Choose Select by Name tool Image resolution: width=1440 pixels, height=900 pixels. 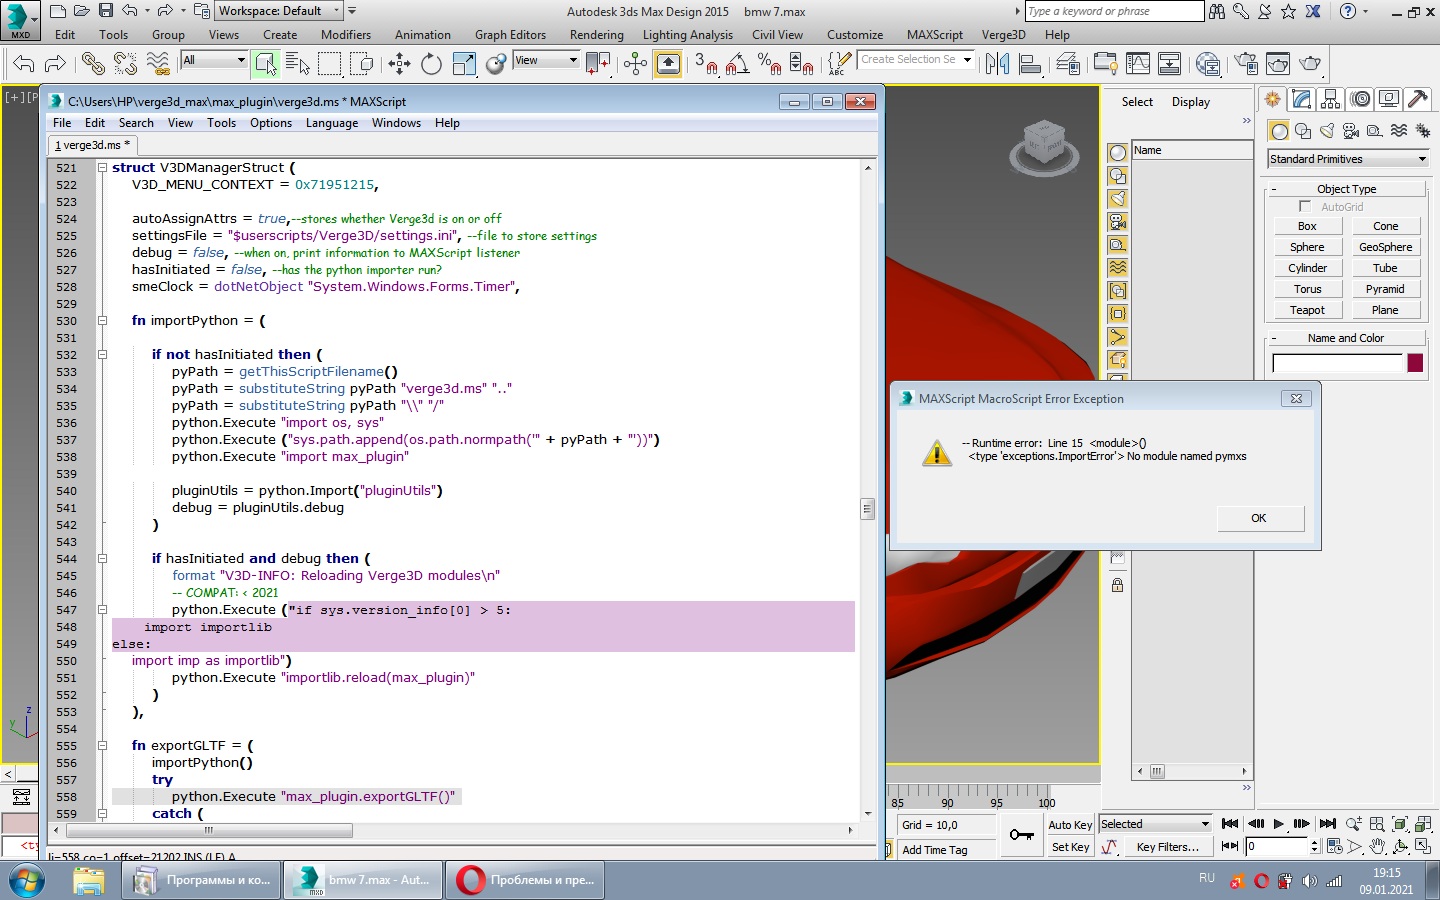point(297,64)
